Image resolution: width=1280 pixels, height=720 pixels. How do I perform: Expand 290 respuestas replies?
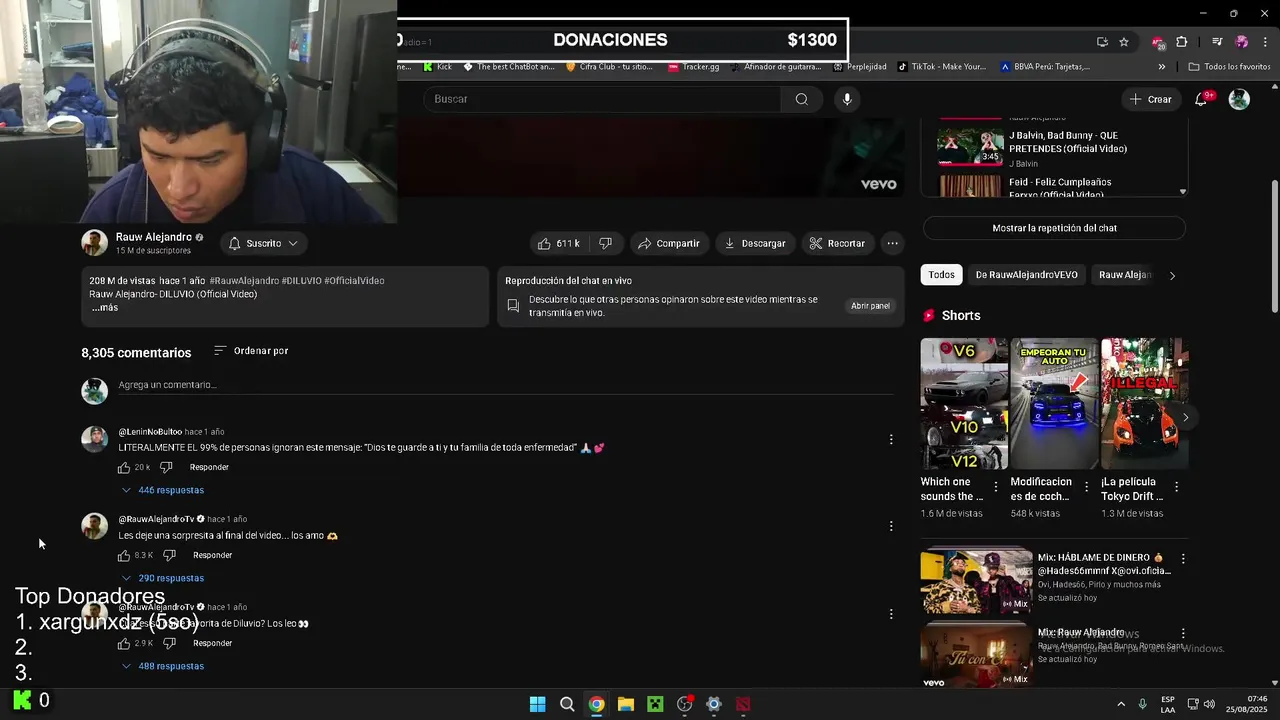(x=163, y=578)
